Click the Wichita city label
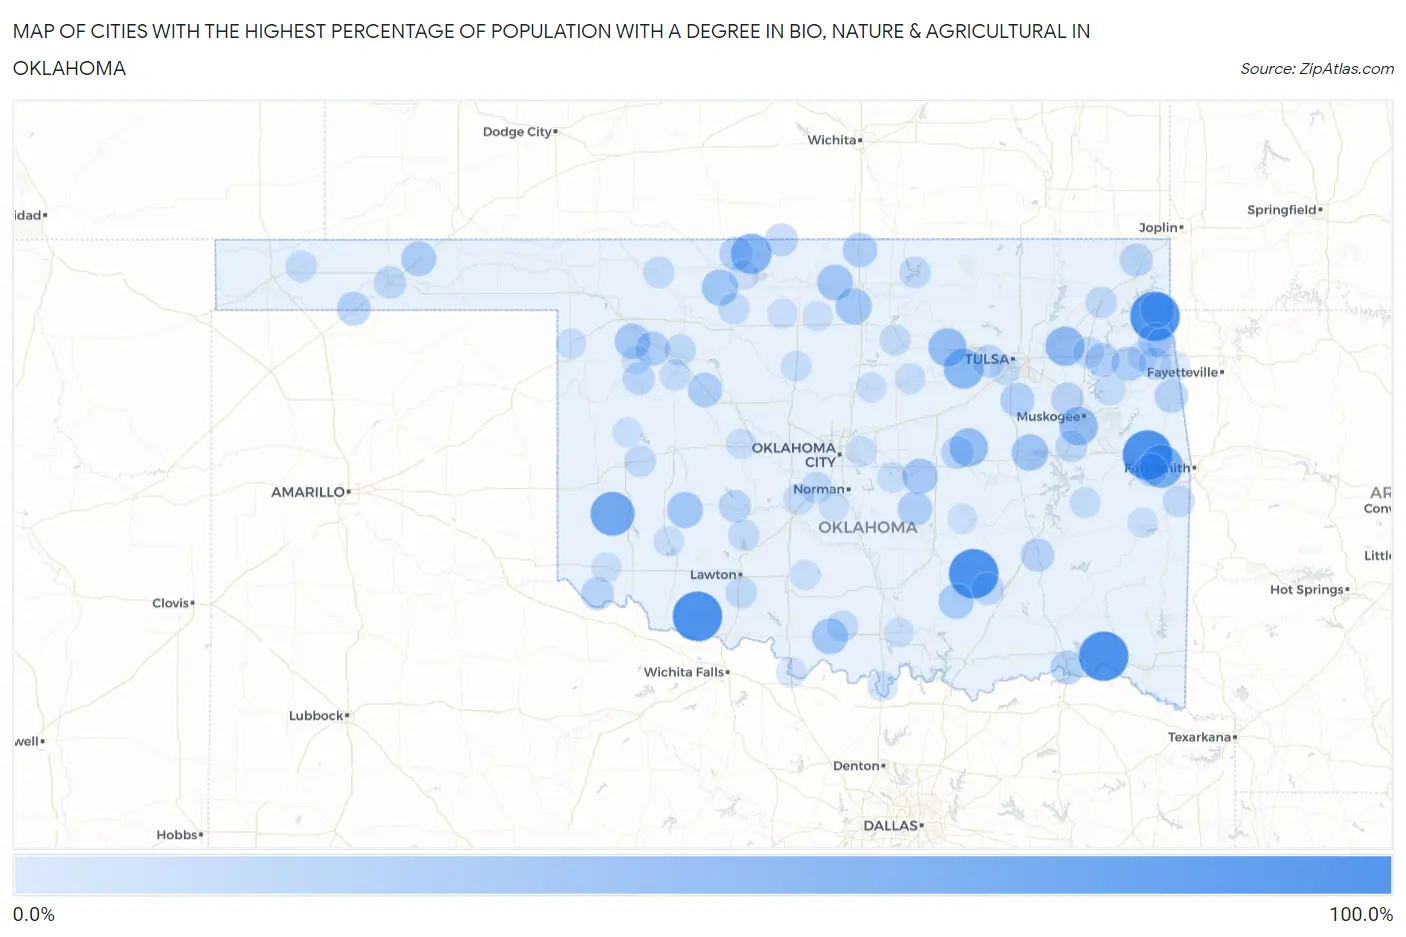1406x937 pixels. coord(832,140)
